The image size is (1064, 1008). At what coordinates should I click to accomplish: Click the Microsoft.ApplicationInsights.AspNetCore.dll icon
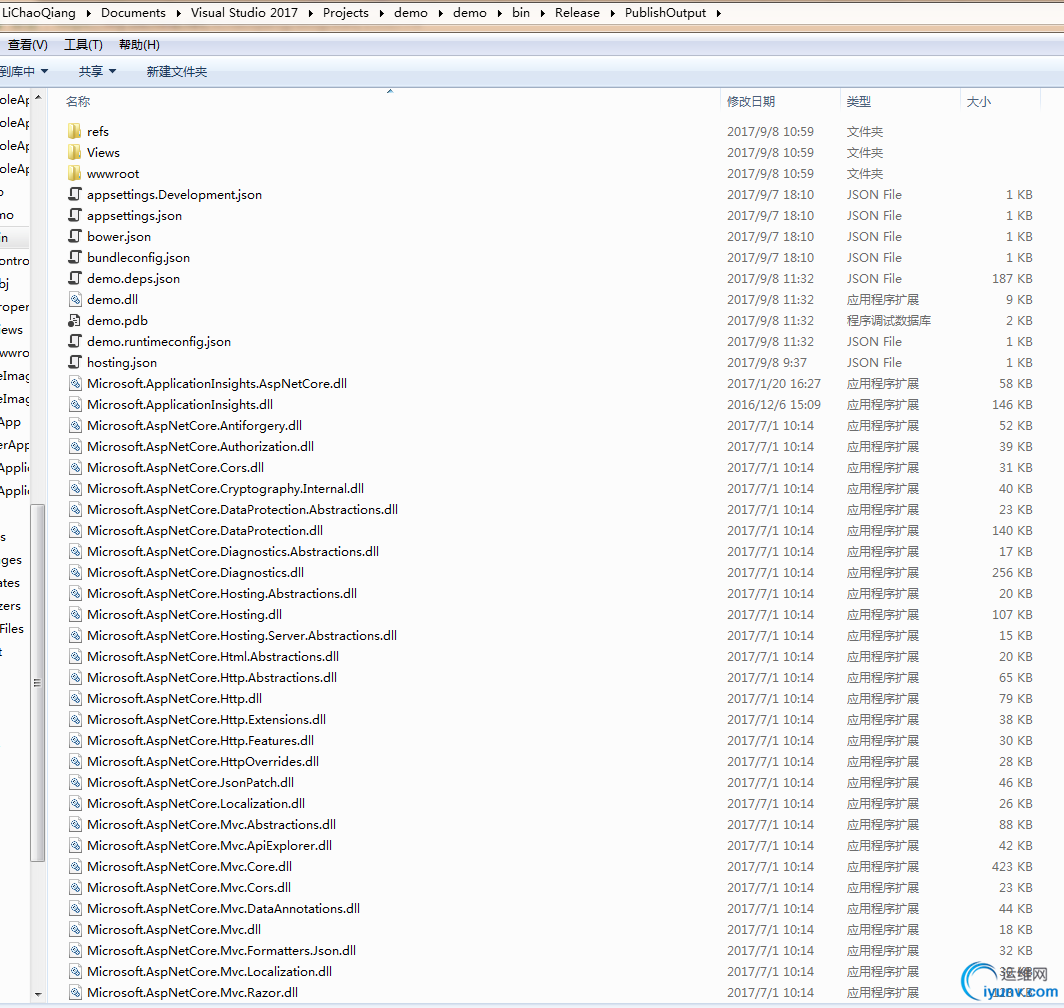pyautogui.click(x=75, y=384)
